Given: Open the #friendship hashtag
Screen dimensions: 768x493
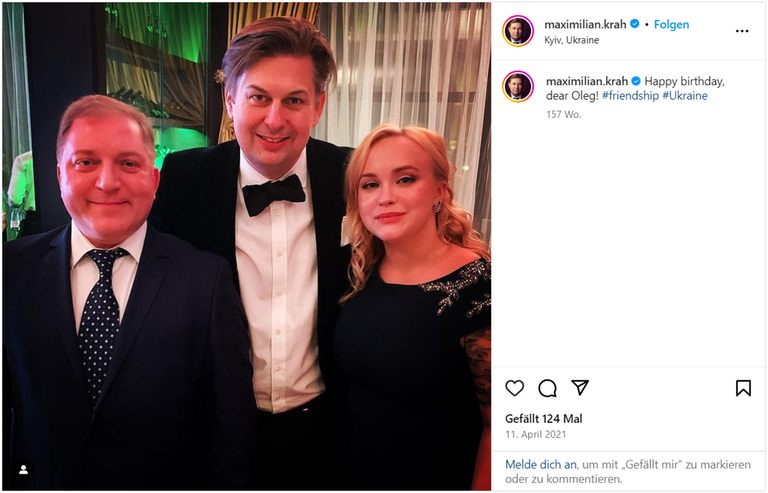Looking at the screenshot, I should pyautogui.click(x=629, y=96).
